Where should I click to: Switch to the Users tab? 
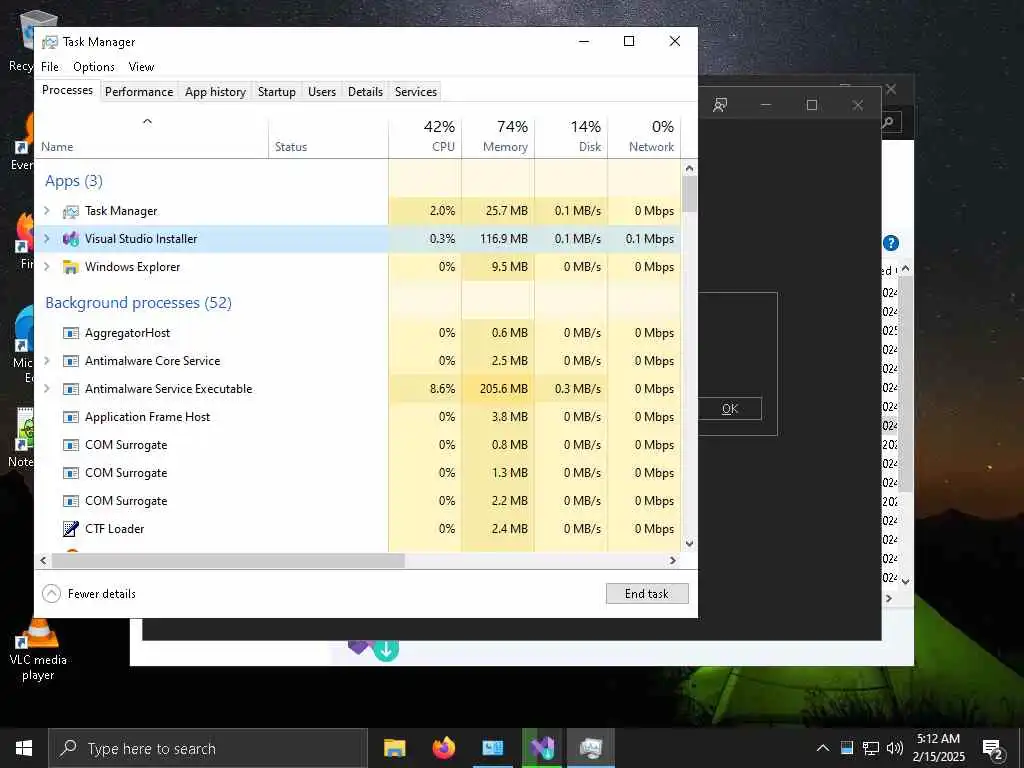click(x=322, y=92)
